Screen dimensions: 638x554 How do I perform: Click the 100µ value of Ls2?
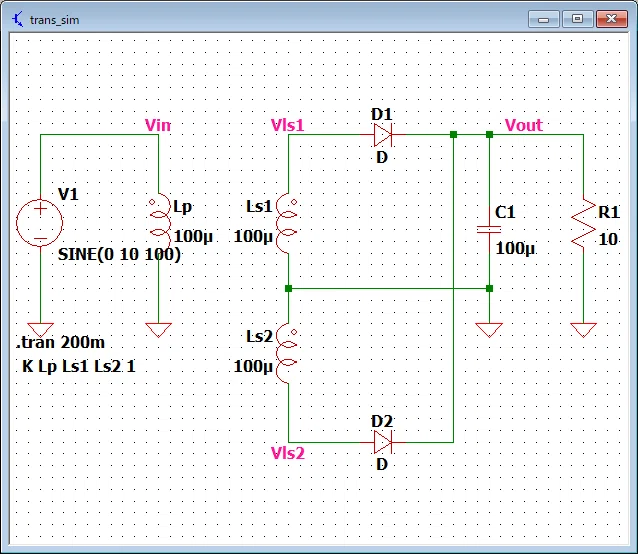point(253,366)
